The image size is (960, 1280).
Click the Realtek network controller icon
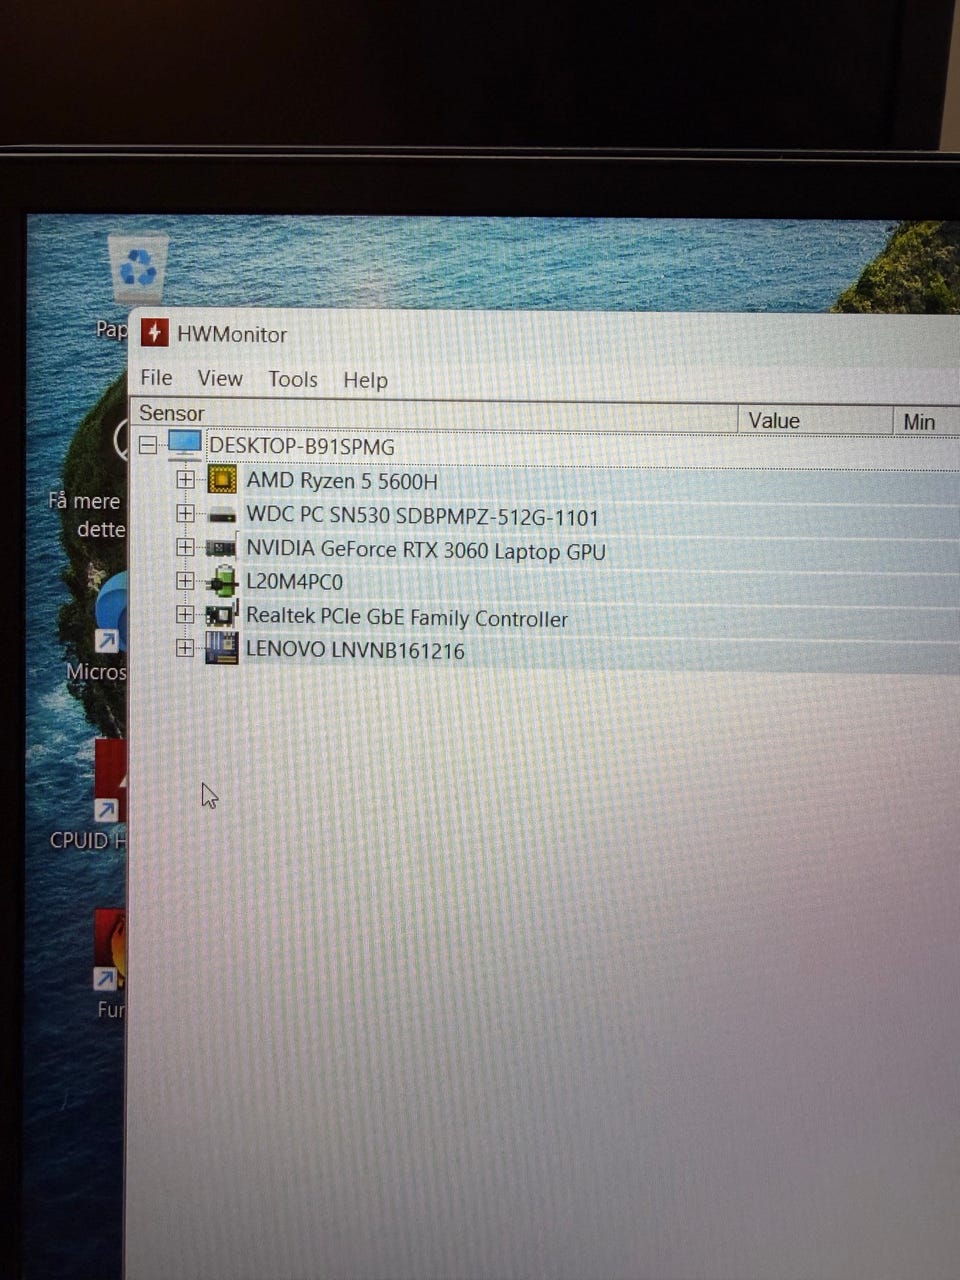click(x=221, y=615)
